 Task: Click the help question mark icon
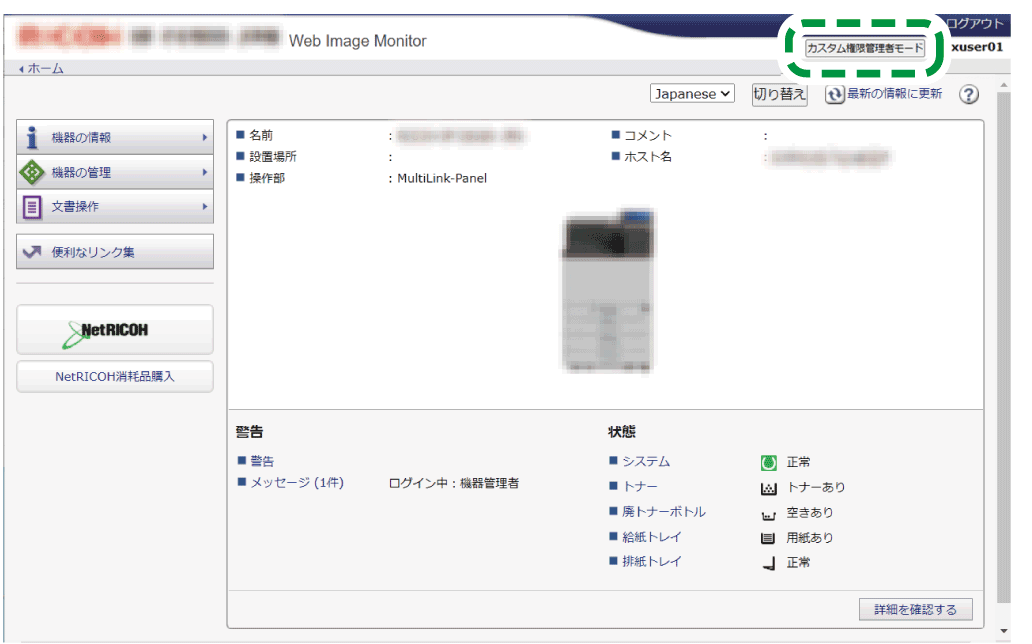968,94
